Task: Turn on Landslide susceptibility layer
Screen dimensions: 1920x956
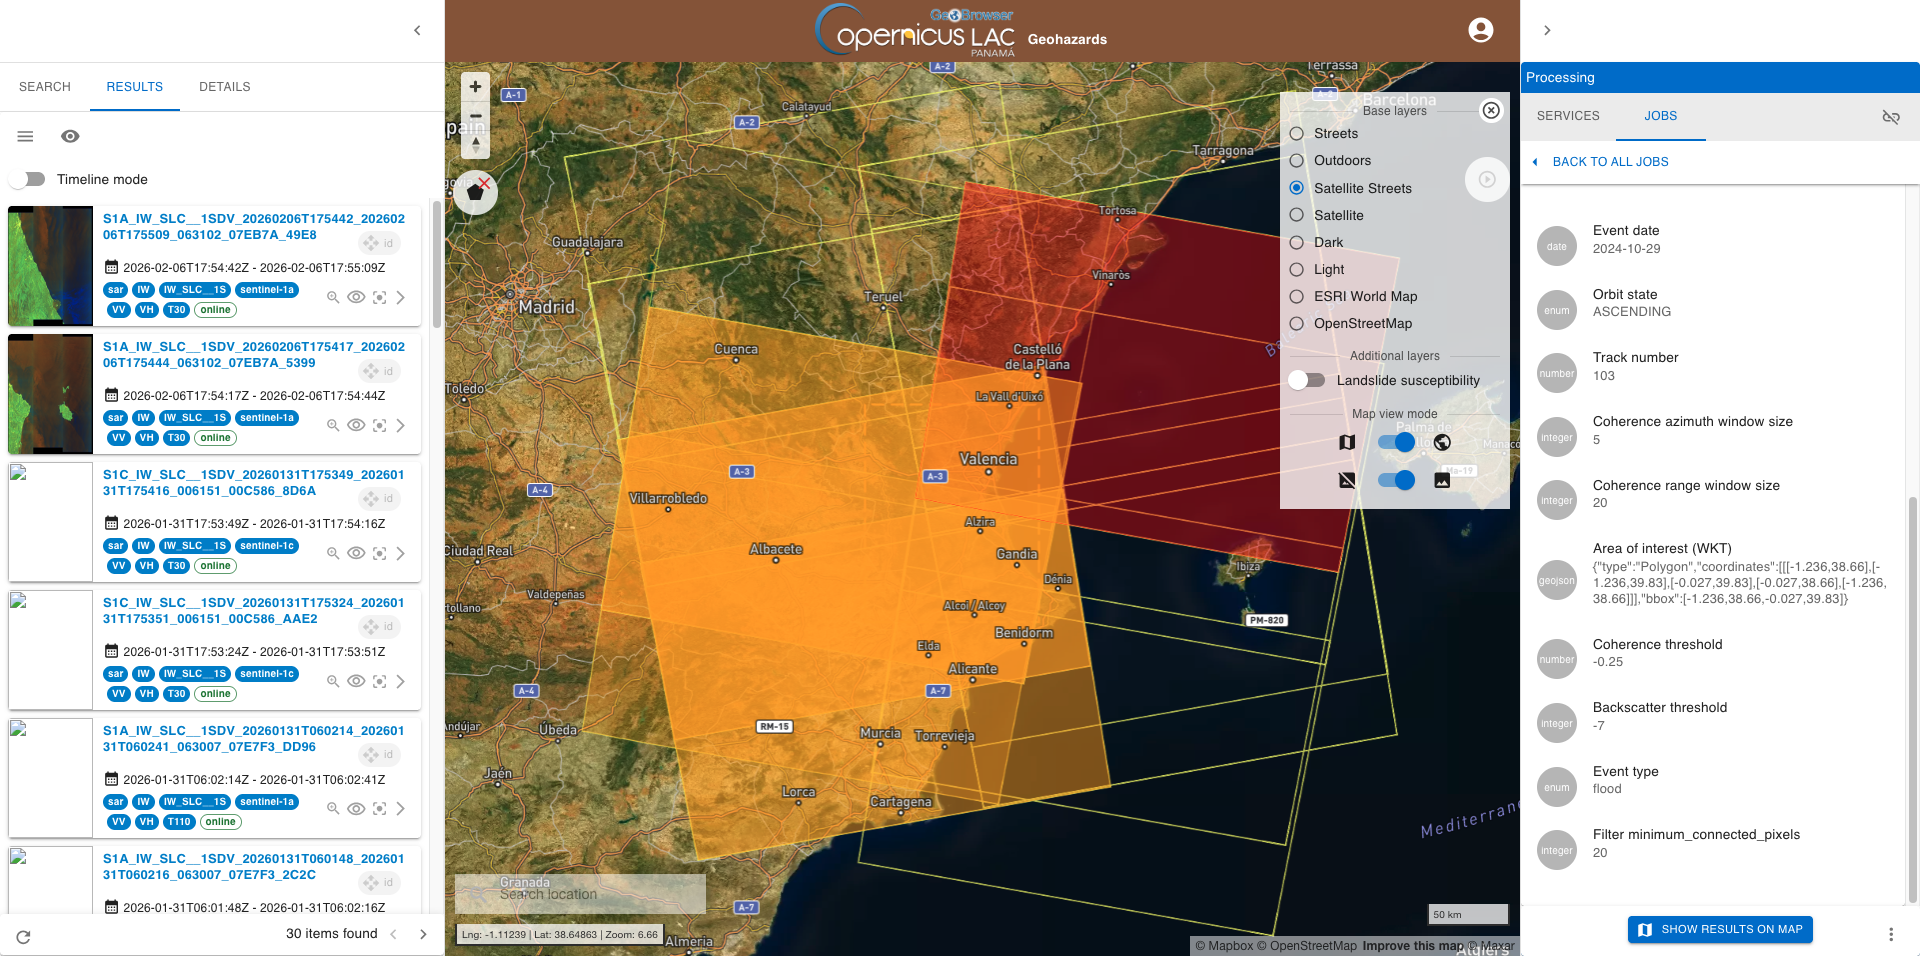Action: click(x=1307, y=380)
